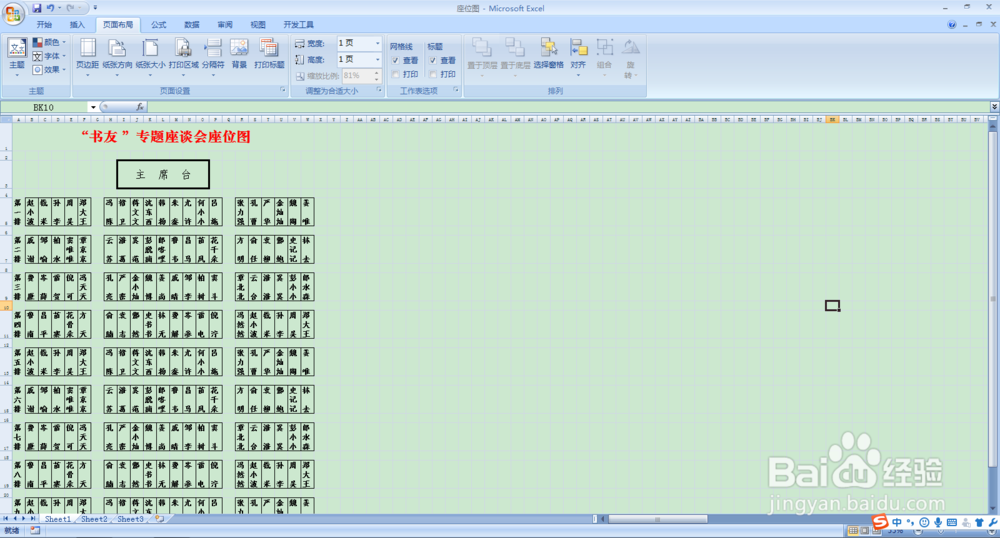Open the 对齐 (Align) menu
This screenshot has width=1000, height=538.
(x=578, y=57)
